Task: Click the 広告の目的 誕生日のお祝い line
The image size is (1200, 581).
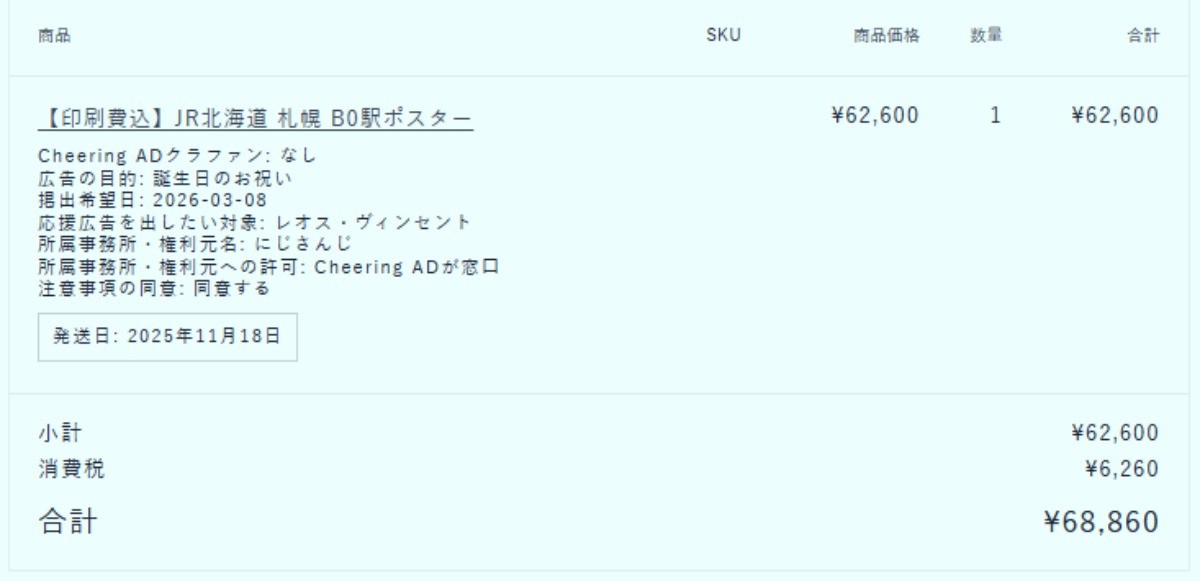Action: pyautogui.click(x=165, y=178)
